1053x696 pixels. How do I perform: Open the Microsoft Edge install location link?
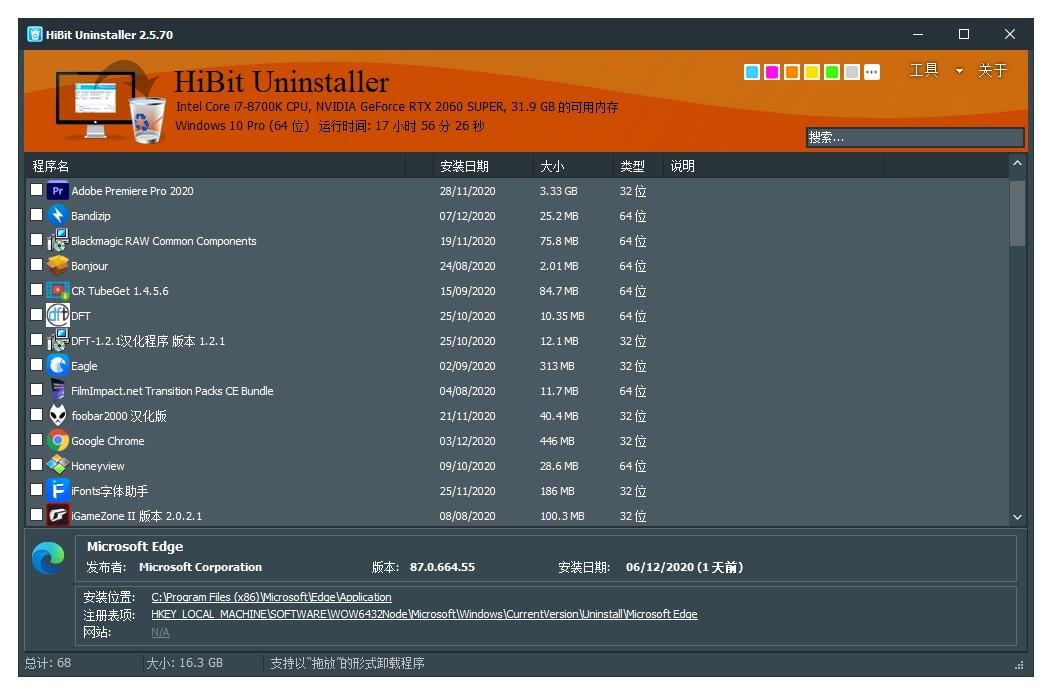point(270,597)
